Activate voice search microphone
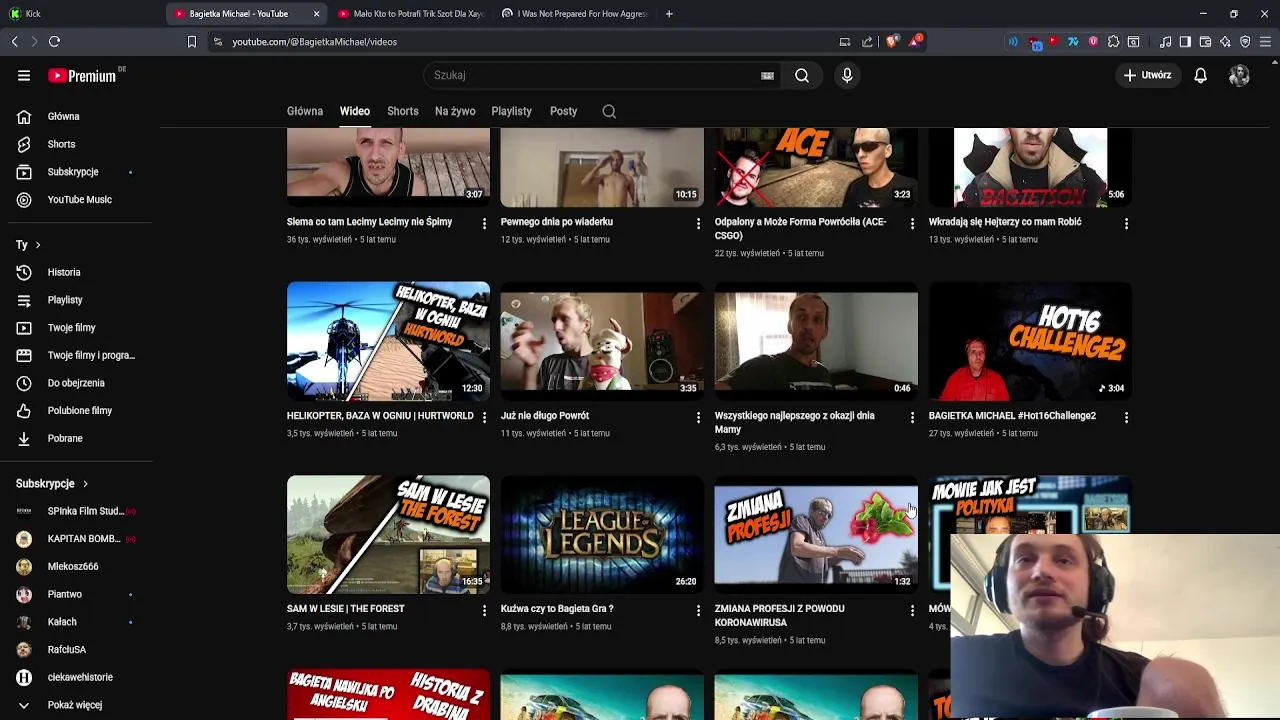The width and height of the screenshot is (1280, 720). point(847,75)
